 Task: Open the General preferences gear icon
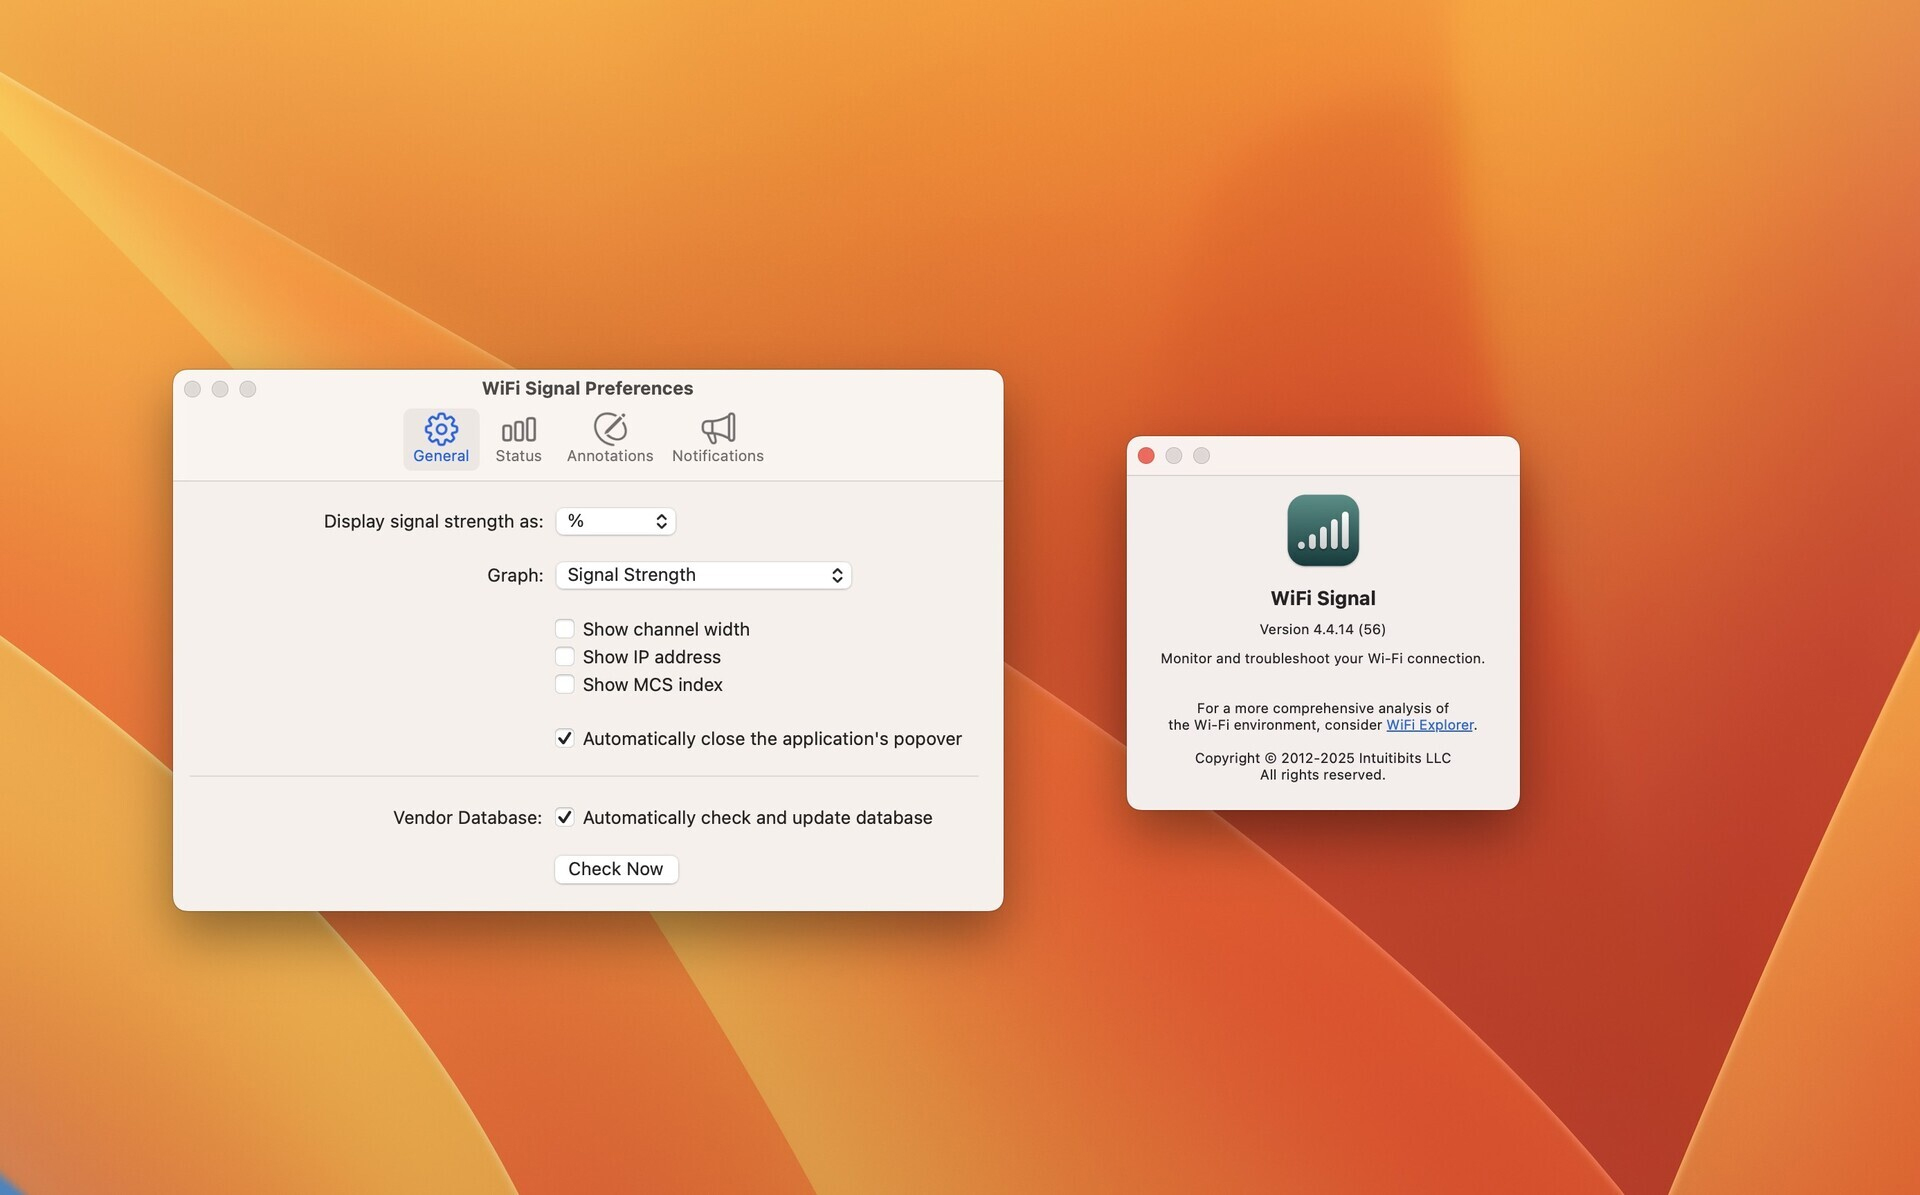pyautogui.click(x=441, y=438)
